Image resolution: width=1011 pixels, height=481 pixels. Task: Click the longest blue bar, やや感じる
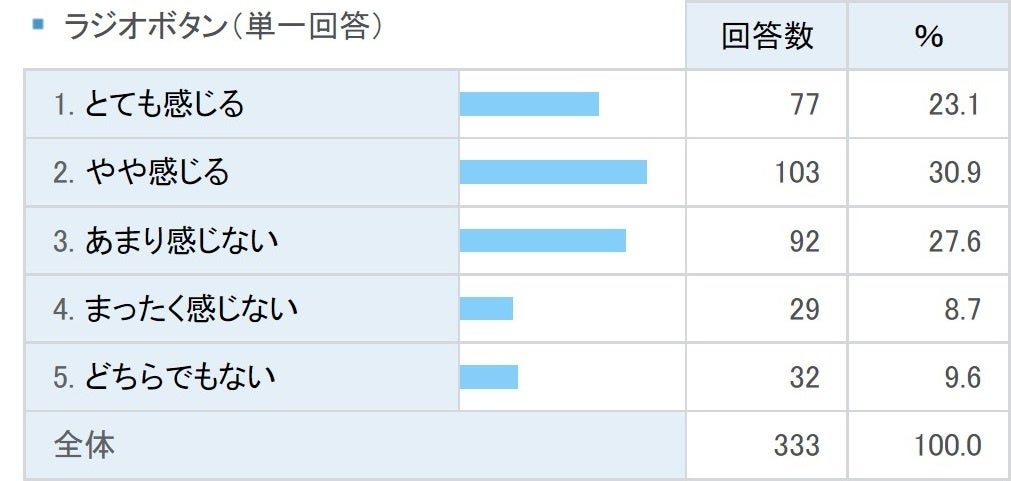pos(553,172)
